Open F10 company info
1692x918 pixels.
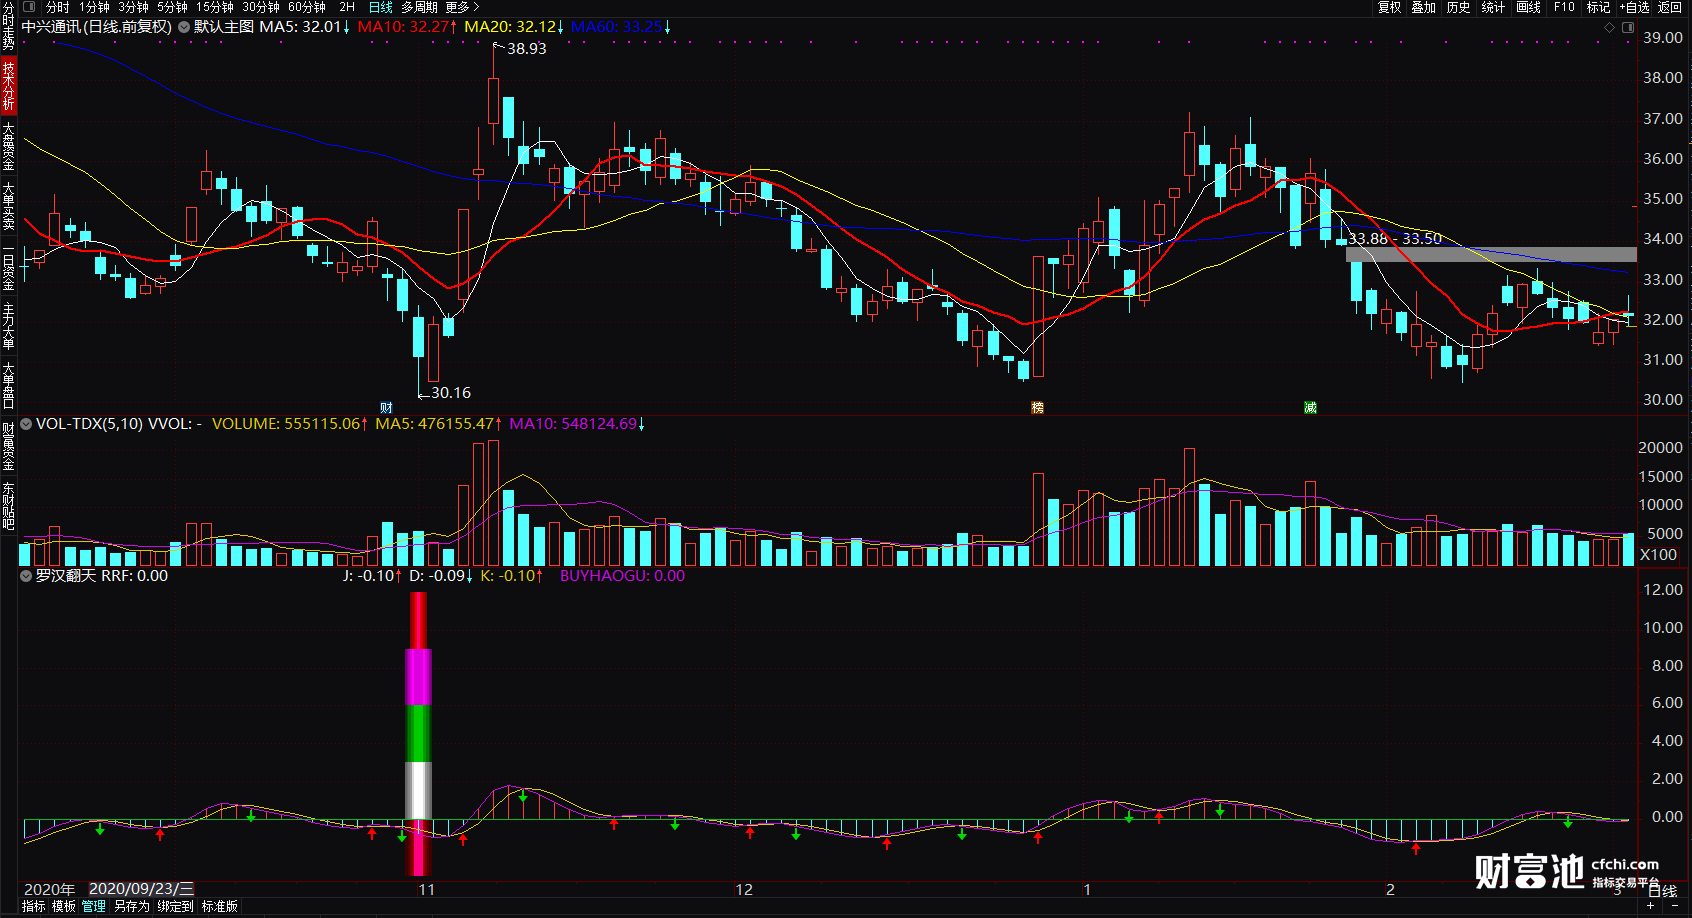click(x=1564, y=7)
